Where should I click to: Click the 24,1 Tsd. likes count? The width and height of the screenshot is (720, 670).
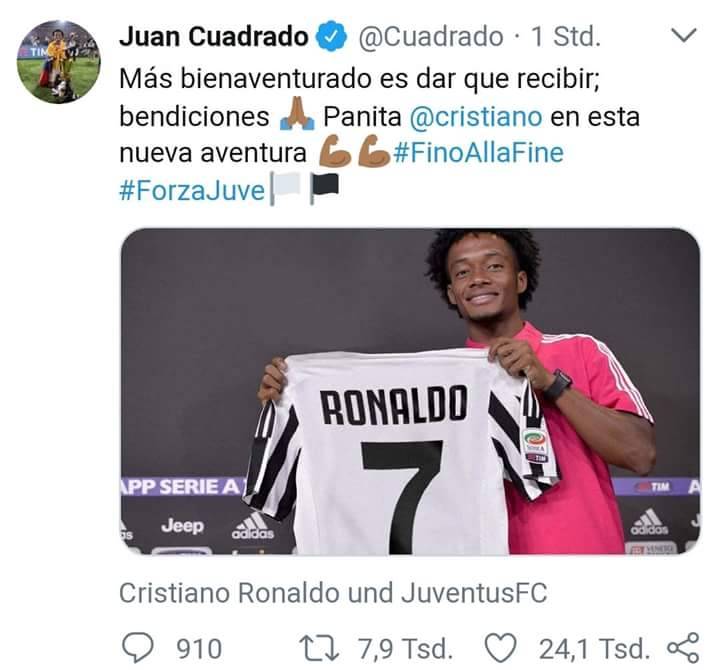click(595, 649)
